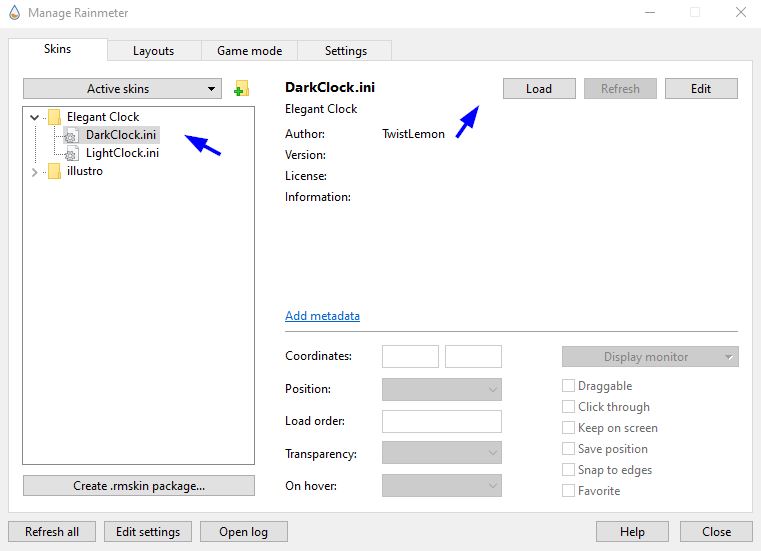Select the Elegant Clock folder name
Screen dimensions: 761x551
point(103,117)
